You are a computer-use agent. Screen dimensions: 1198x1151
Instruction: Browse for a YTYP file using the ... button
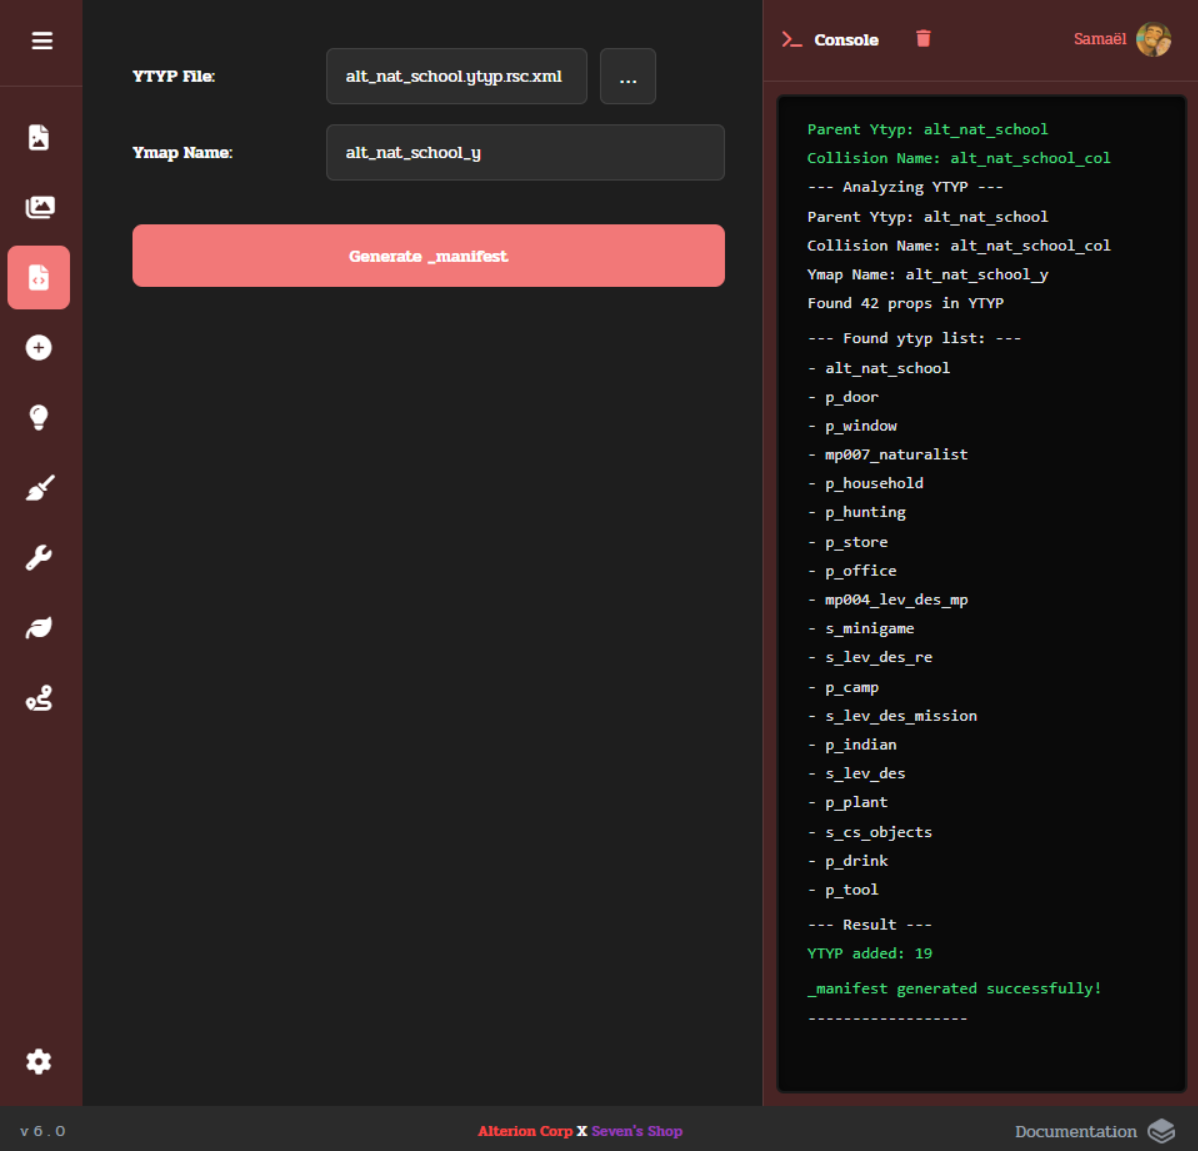click(x=627, y=76)
